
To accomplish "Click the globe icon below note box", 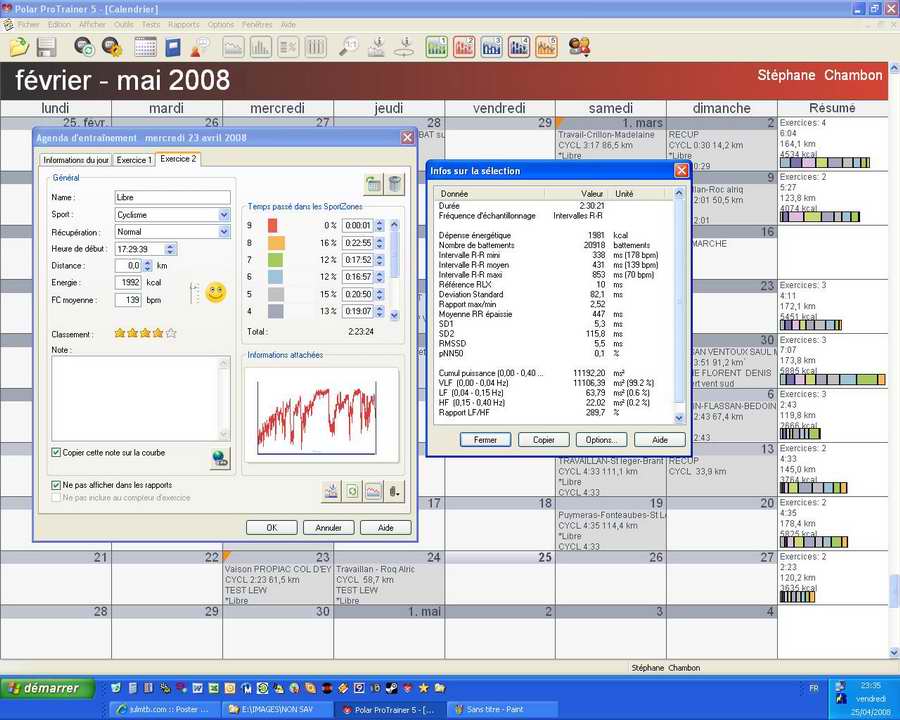I will [x=220, y=458].
